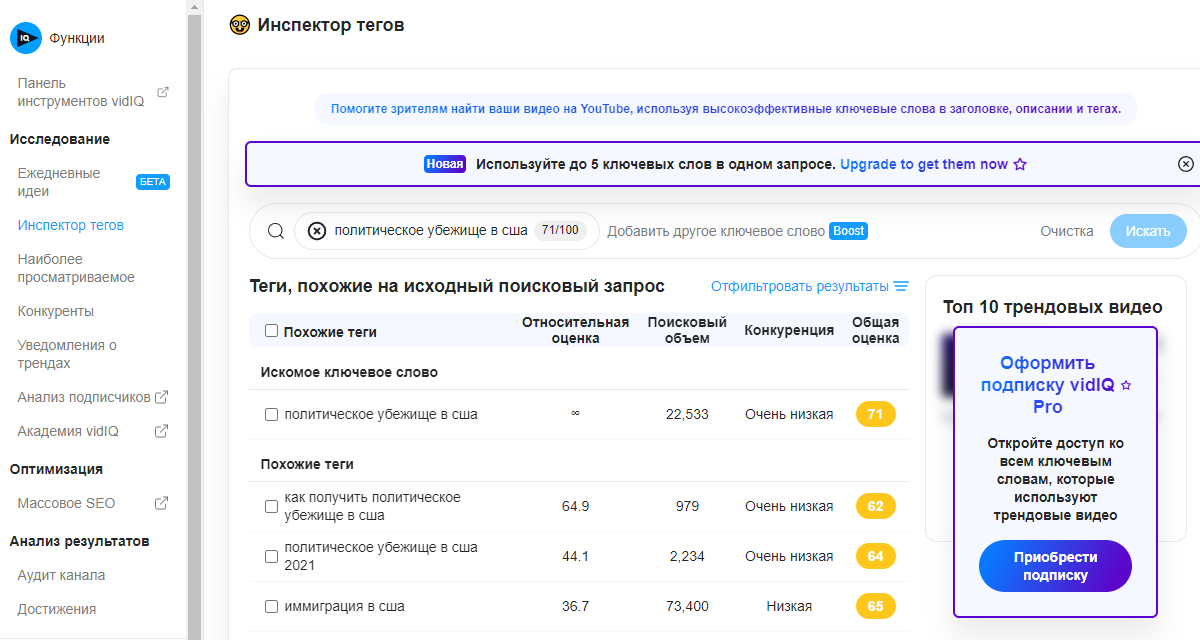
Task: Check политическое убежище в сша 2021 checkbox
Action: (x=271, y=556)
